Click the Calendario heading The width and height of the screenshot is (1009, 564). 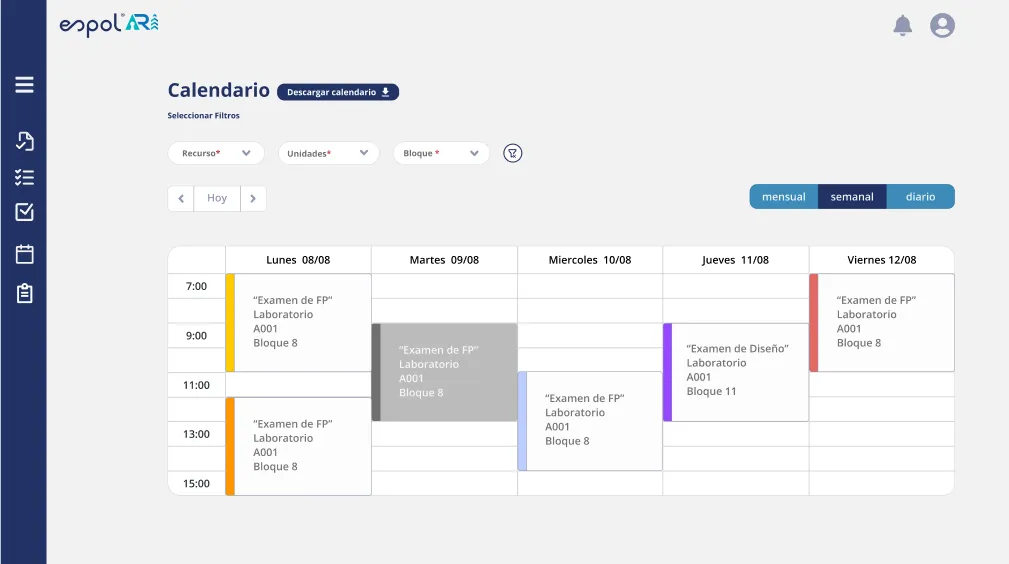(x=219, y=90)
